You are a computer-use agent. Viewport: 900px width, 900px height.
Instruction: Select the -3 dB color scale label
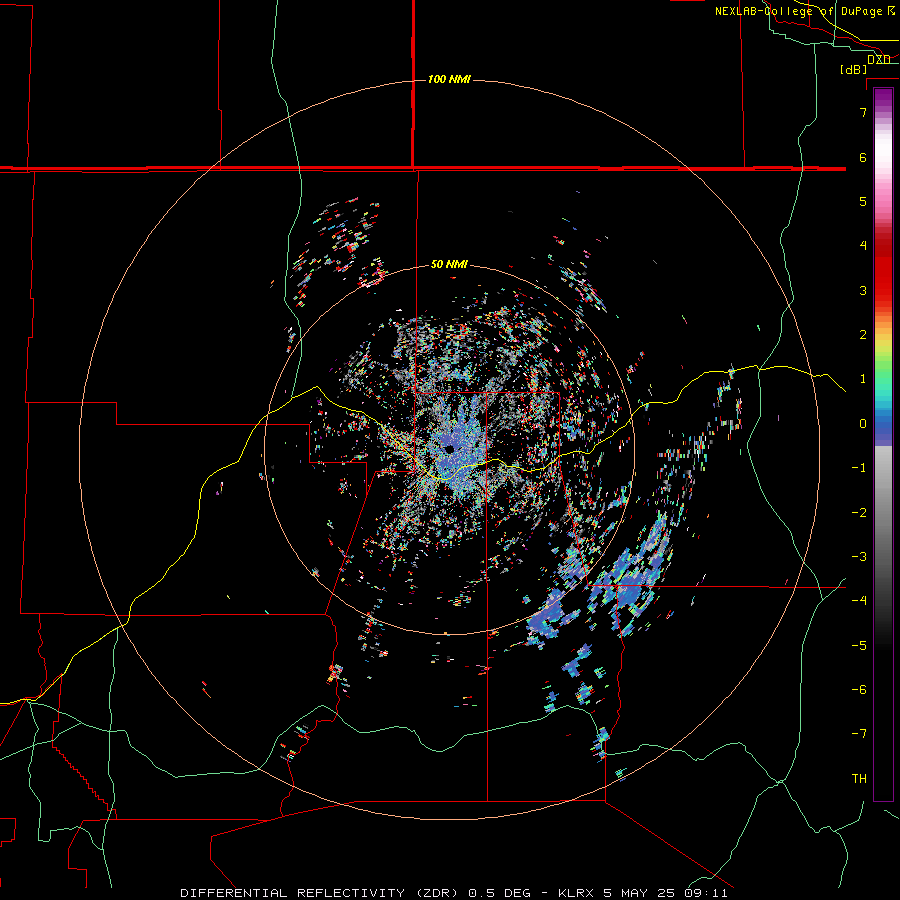[x=859, y=557]
